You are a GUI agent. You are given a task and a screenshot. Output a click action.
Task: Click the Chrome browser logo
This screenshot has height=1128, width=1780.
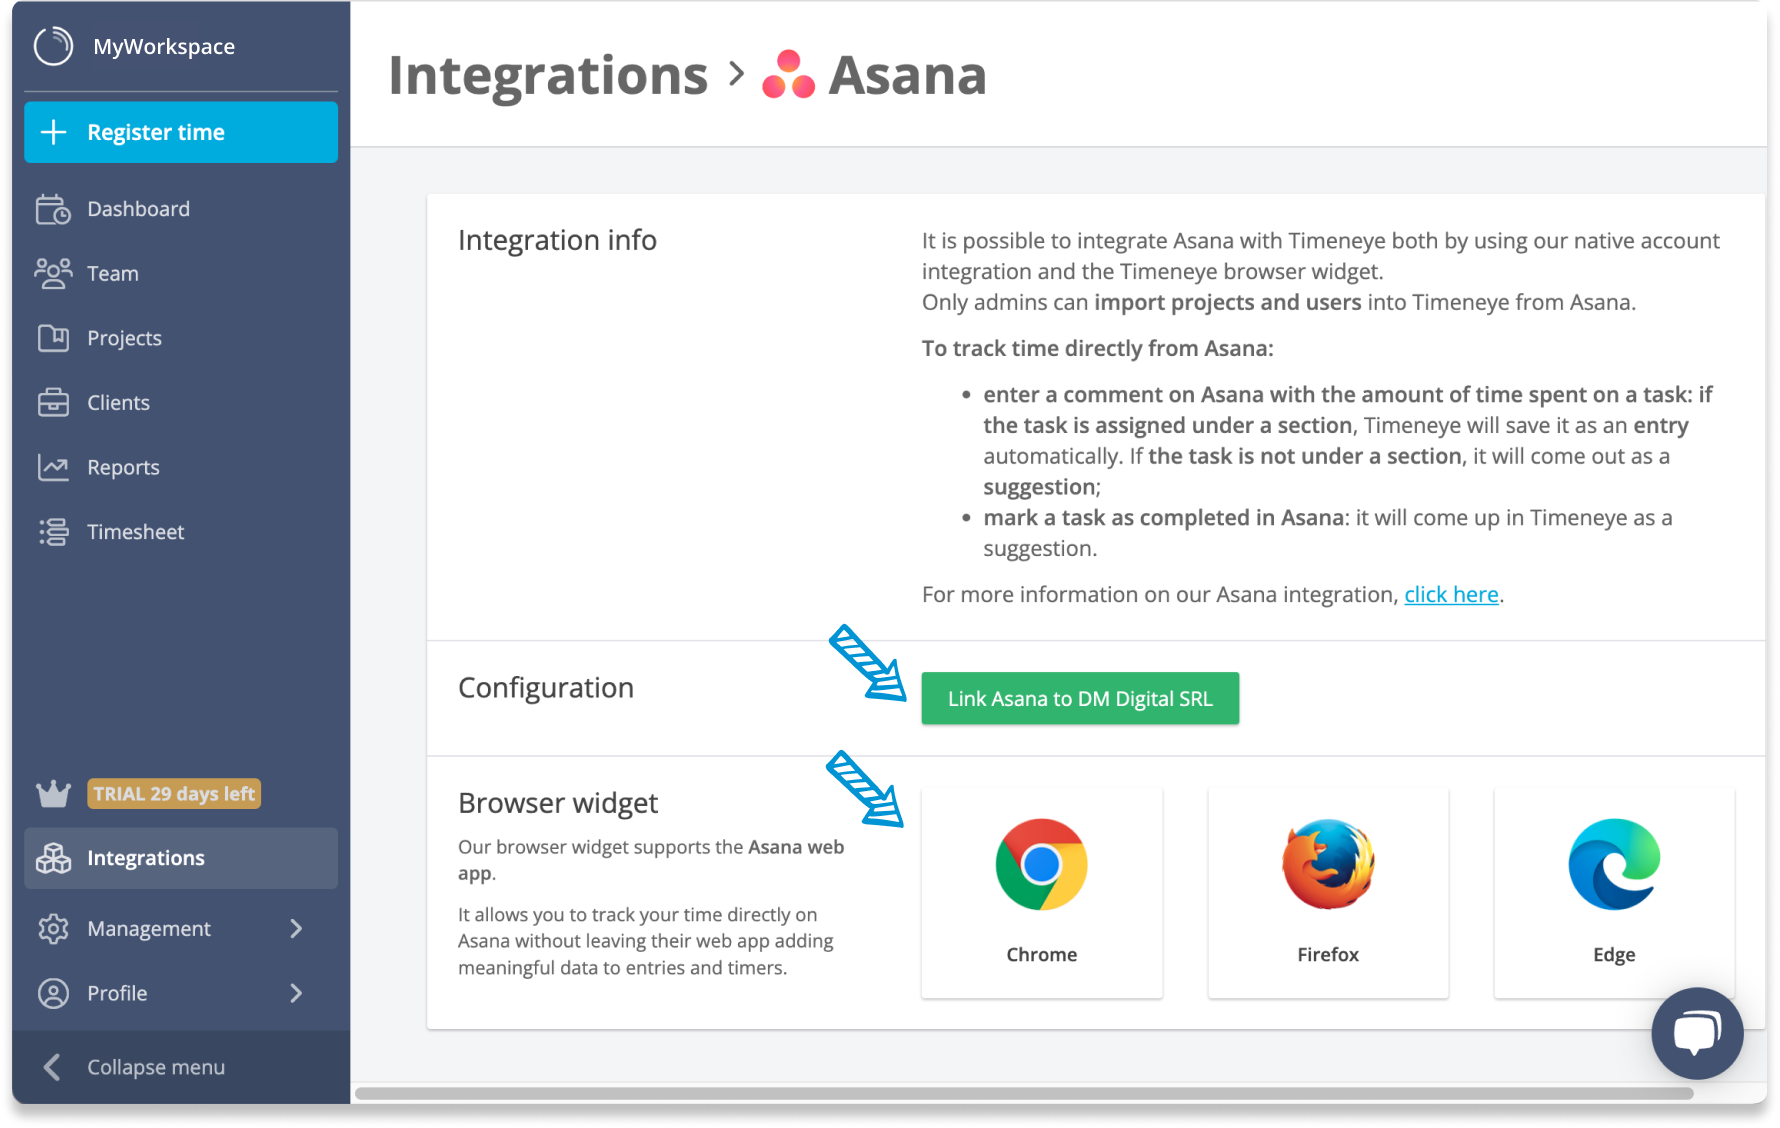[x=1041, y=864]
